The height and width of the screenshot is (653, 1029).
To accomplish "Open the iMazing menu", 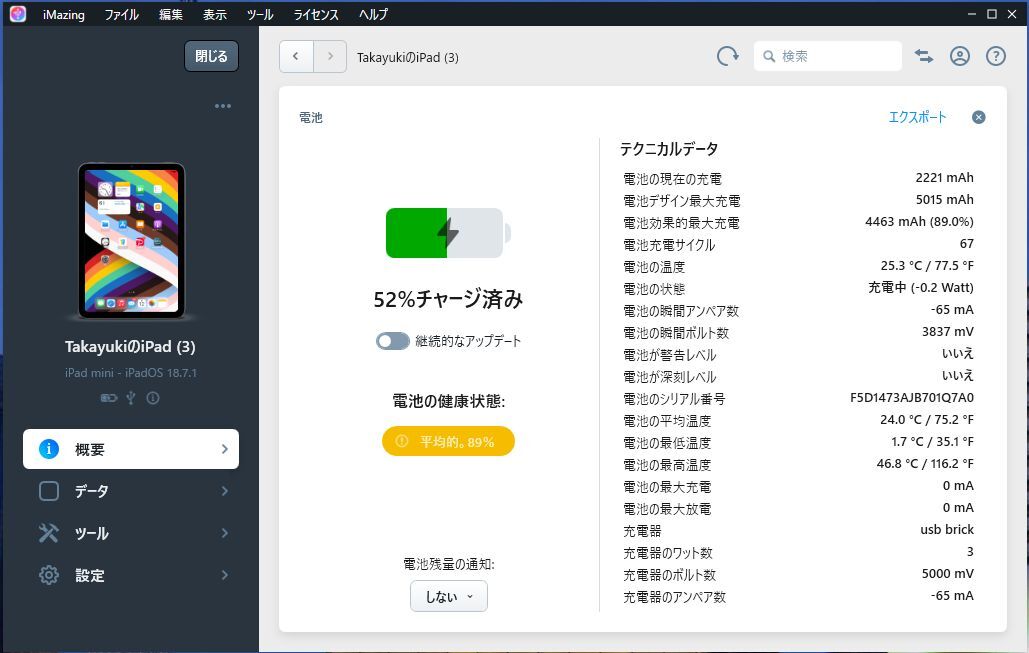I will 64,14.
